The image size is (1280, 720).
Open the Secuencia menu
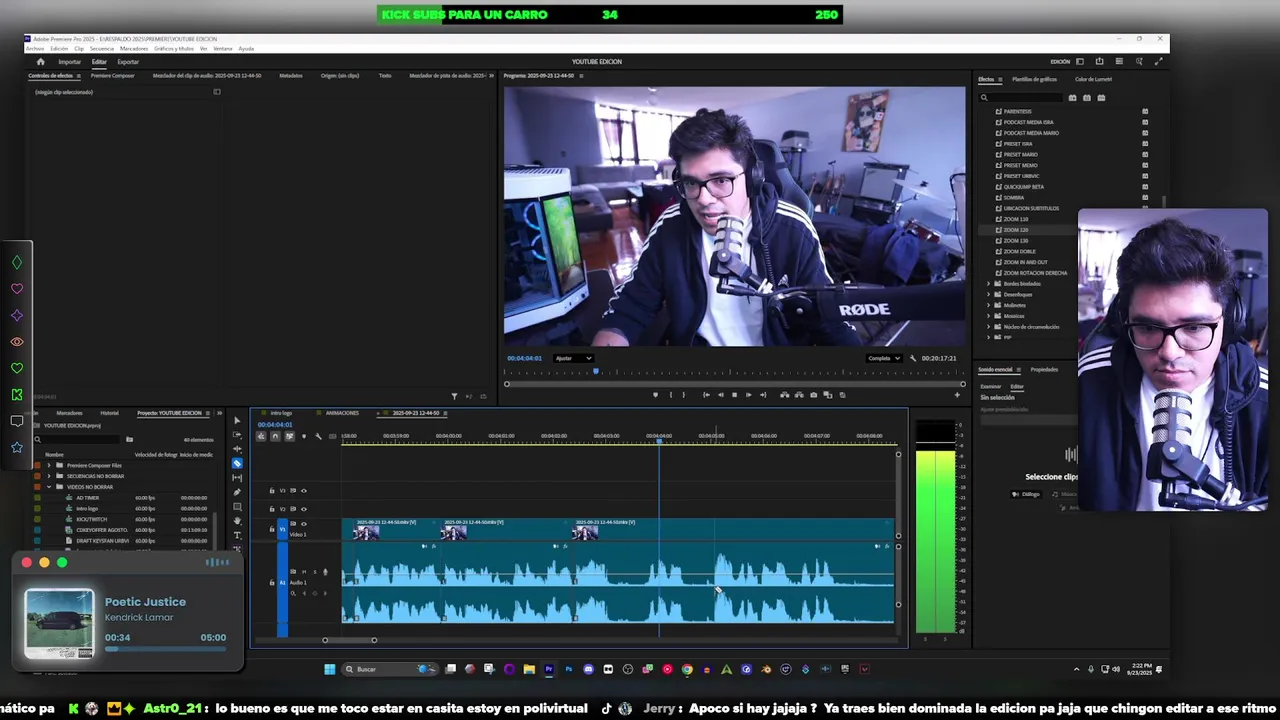pyautogui.click(x=102, y=48)
